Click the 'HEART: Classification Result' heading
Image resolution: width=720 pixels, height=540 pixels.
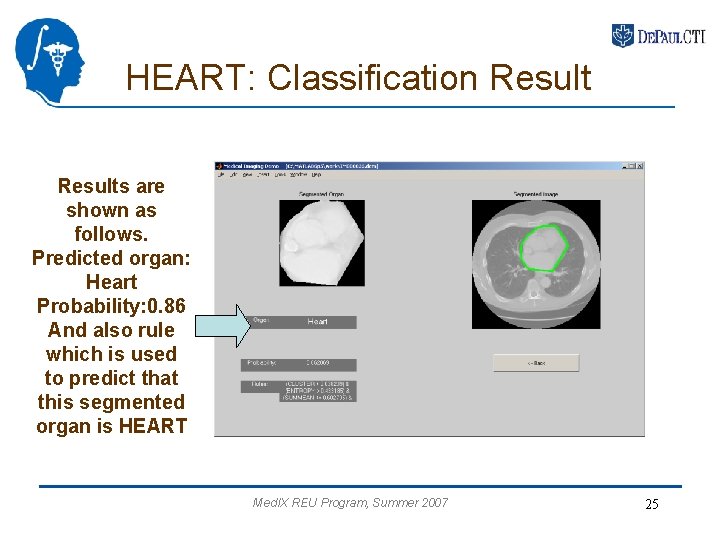[x=359, y=77]
